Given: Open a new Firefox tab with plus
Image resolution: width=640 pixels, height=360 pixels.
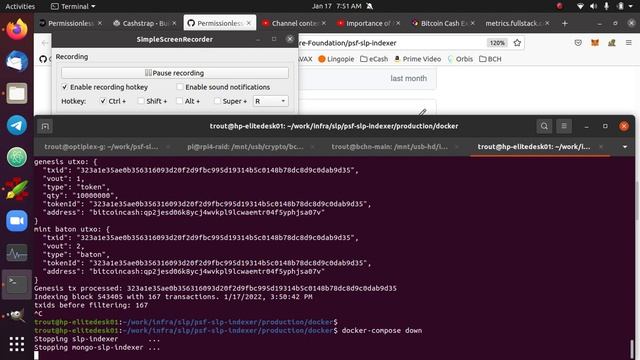Looking at the screenshot, I should click(564, 24).
